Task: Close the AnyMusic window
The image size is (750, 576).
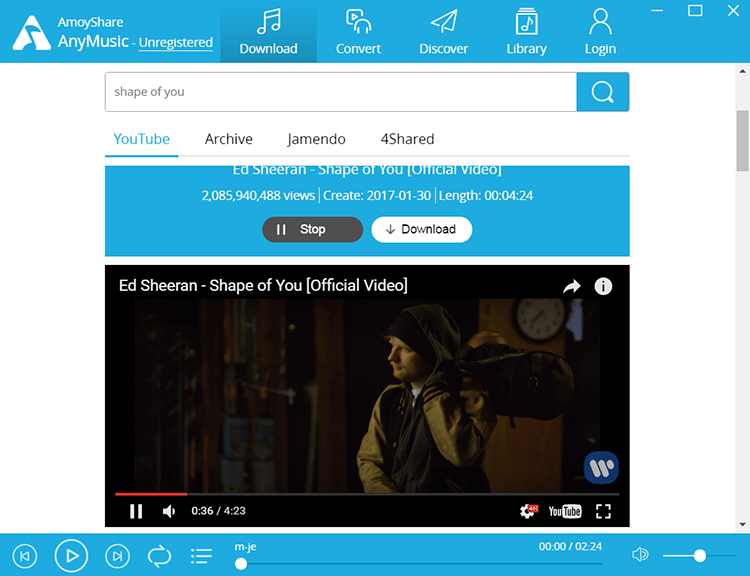Action: click(733, 11)
